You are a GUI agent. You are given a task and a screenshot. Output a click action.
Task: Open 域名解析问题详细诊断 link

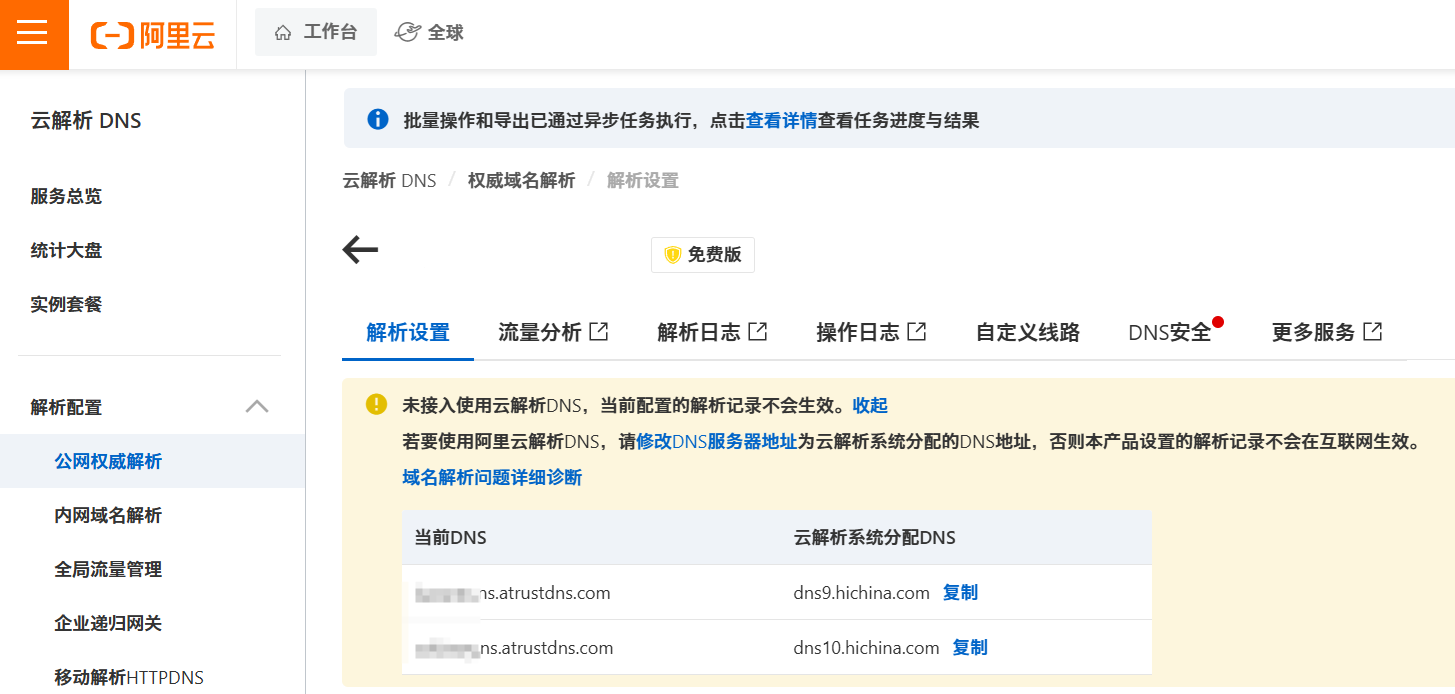(x=492, y=477)
